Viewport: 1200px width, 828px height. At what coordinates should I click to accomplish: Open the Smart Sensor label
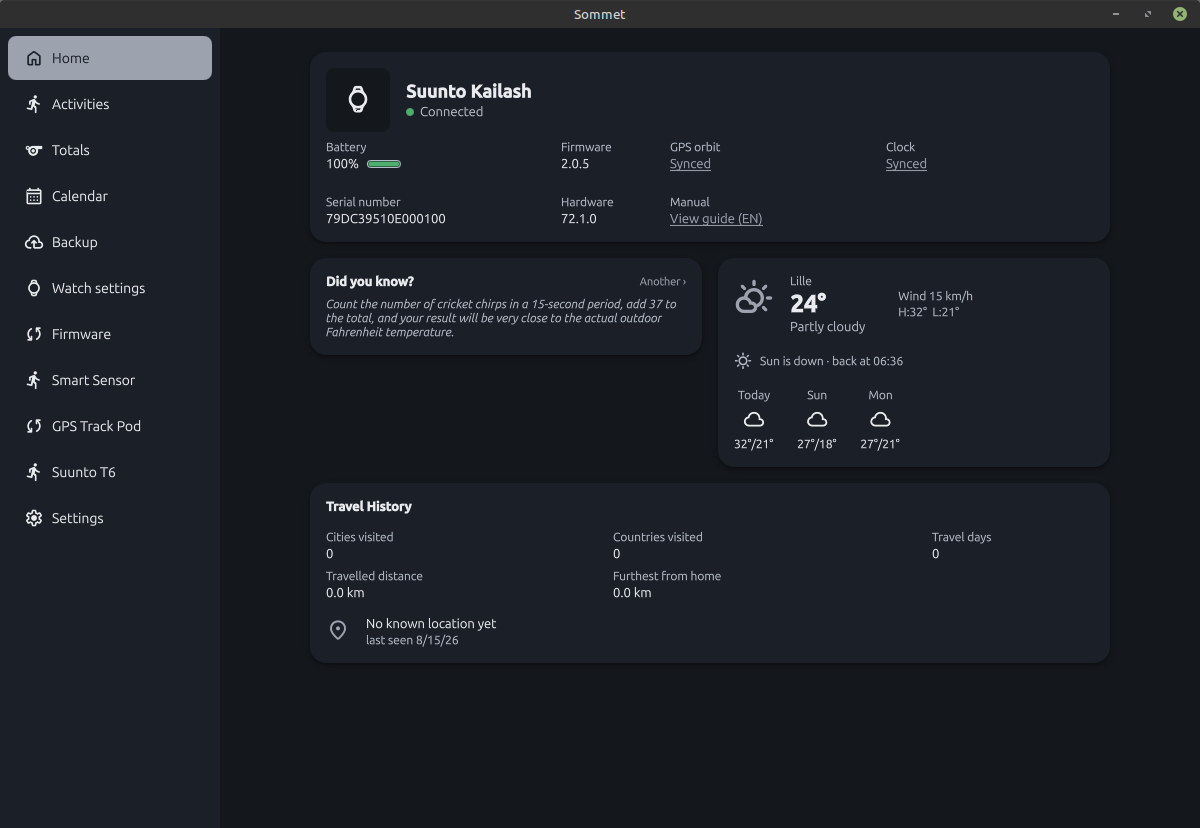coord(93,380)
